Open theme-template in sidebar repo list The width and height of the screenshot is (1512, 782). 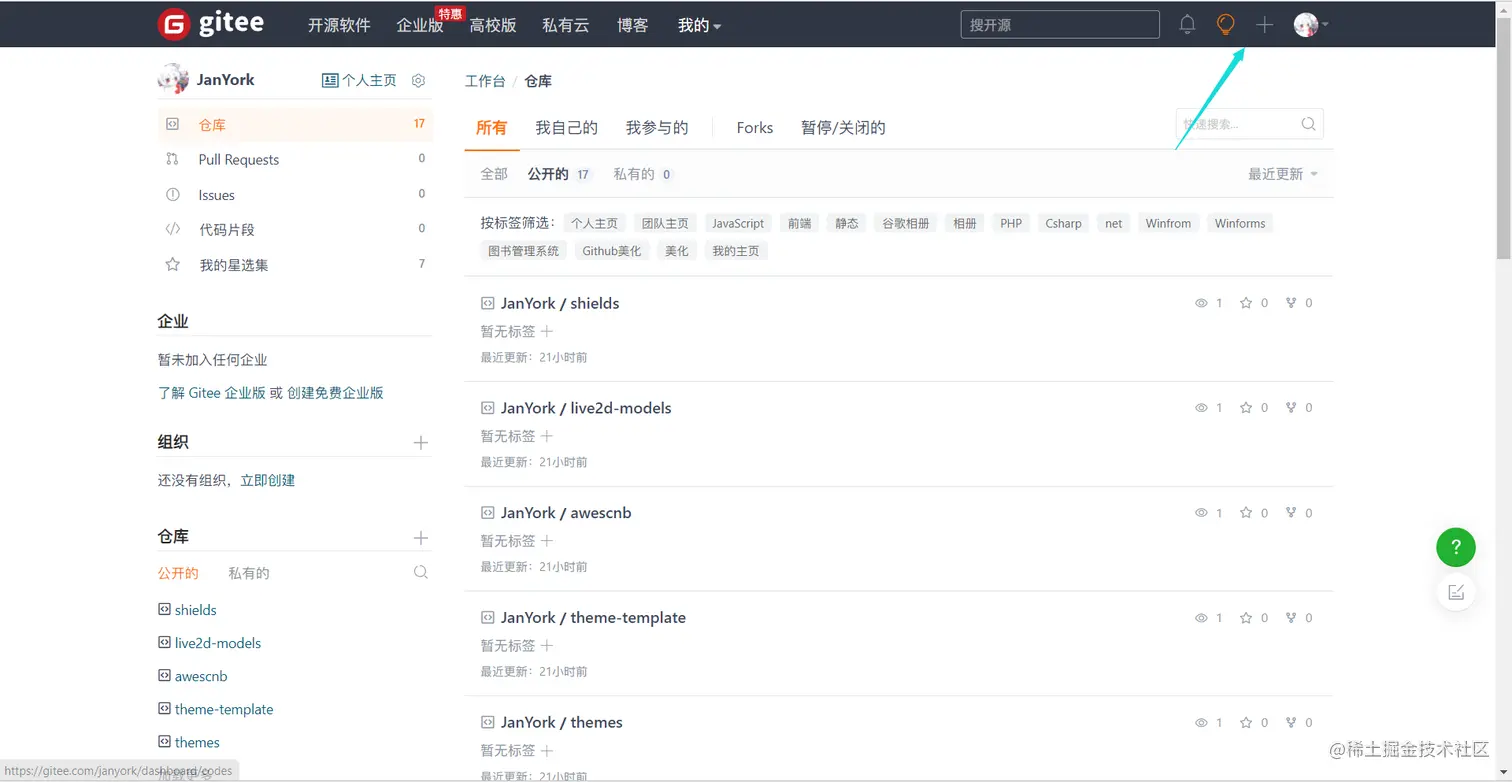224,709
